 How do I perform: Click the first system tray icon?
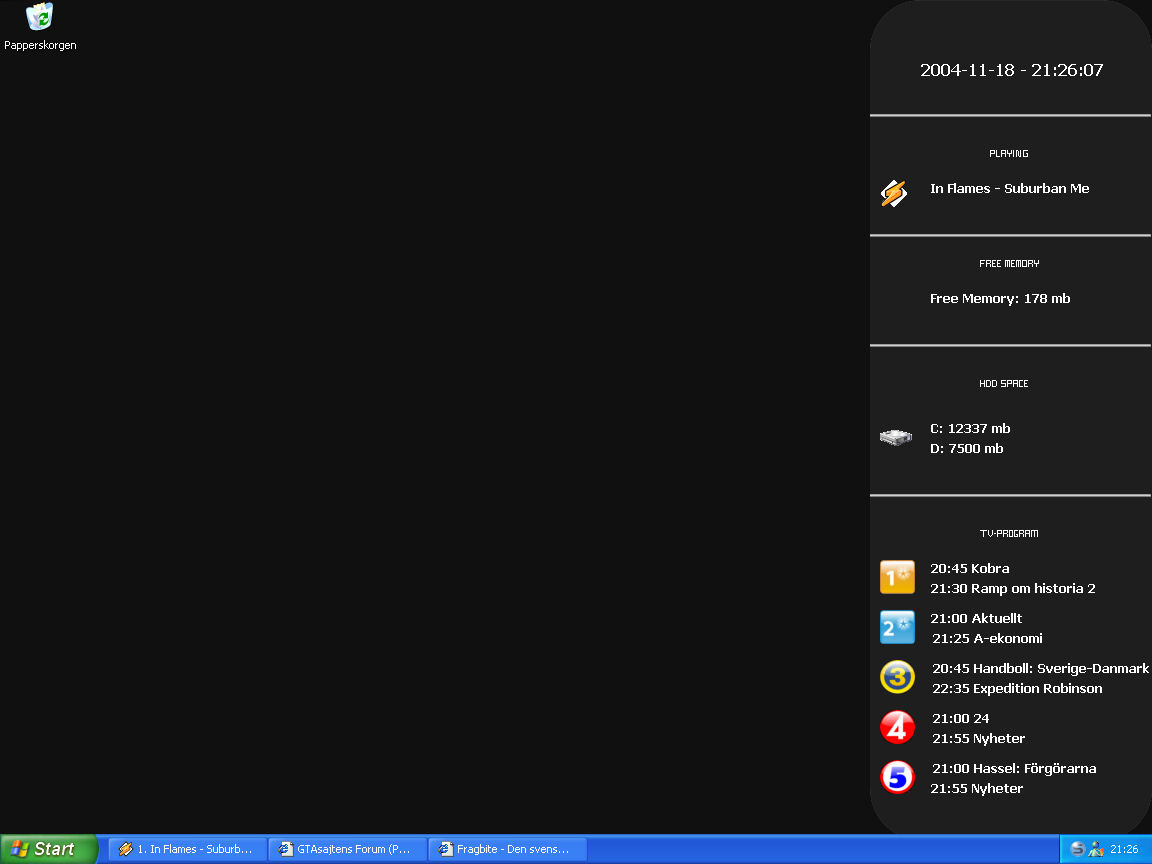click(x=1077, y=849)
